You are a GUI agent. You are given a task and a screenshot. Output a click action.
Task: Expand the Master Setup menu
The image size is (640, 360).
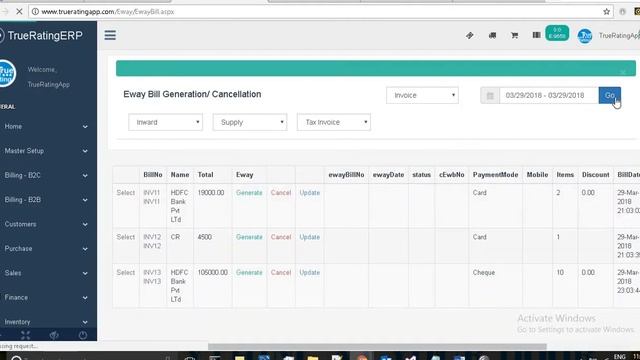(46, 151)
